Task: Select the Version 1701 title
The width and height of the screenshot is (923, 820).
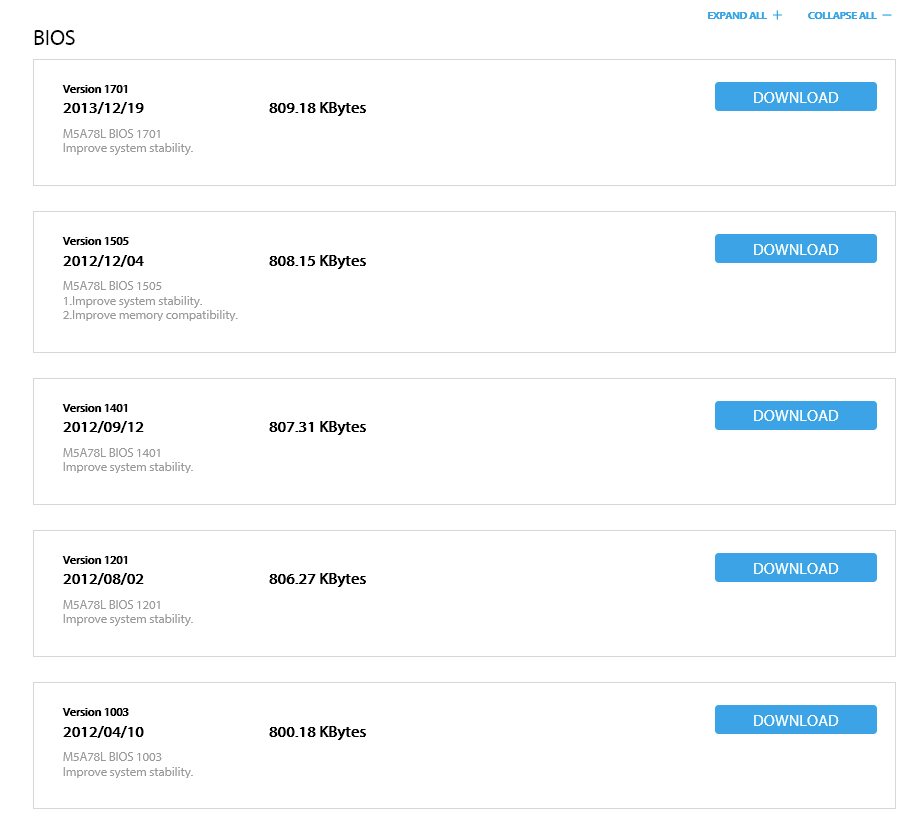Action: pyautogui.click(x=95, y=89)
